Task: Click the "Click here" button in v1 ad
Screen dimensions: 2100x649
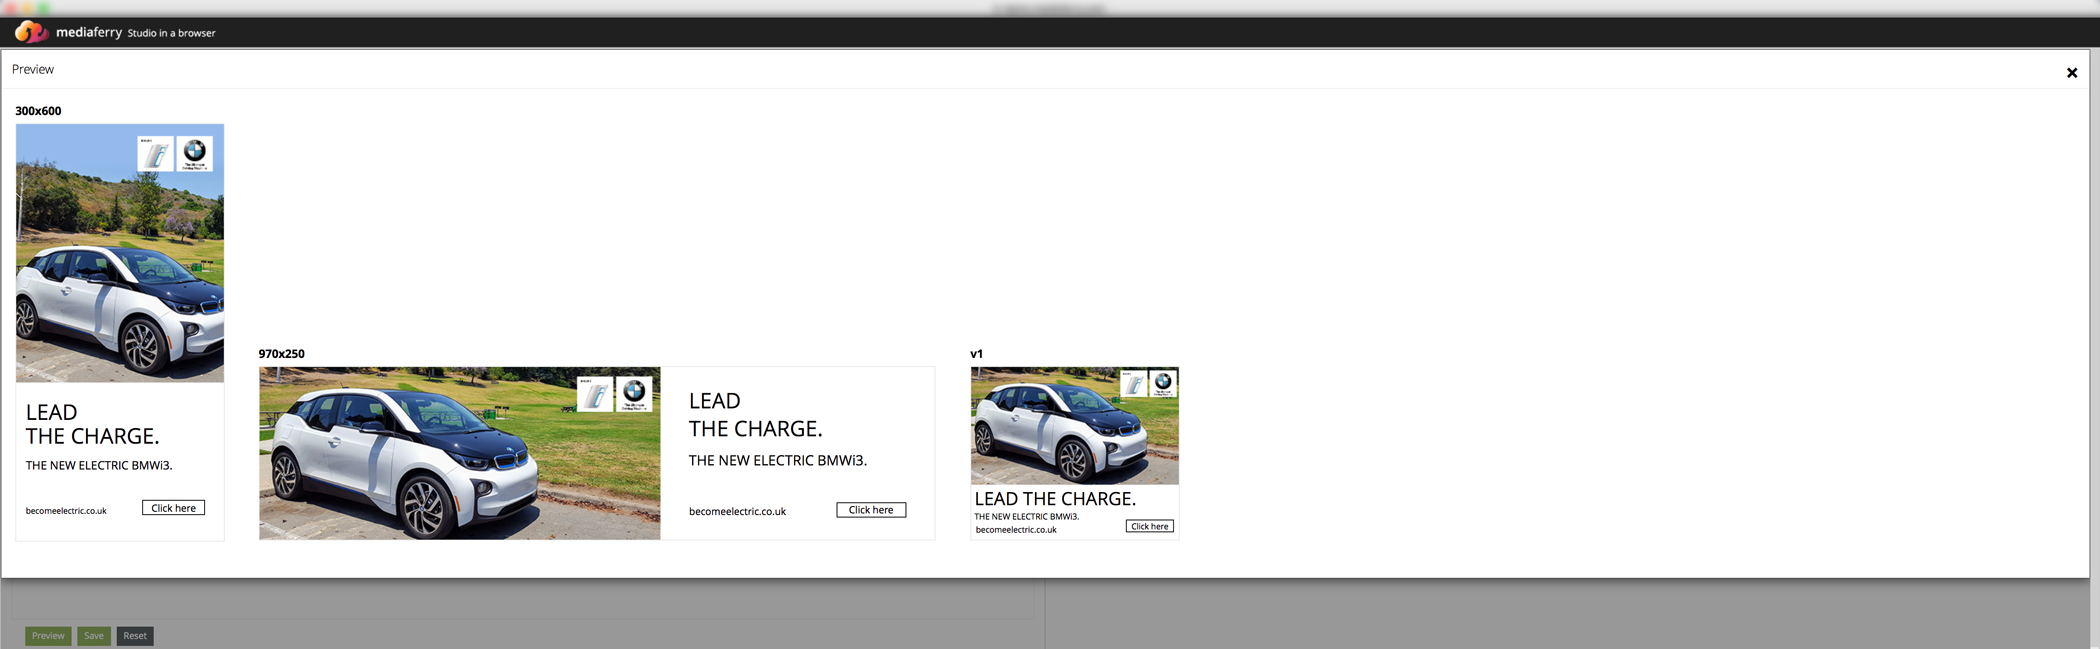Action: click(x=1150, y=526)
